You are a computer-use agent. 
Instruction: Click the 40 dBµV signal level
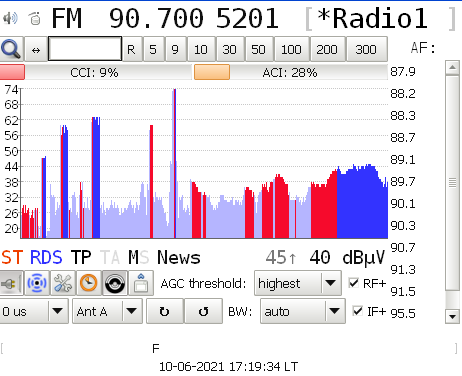coord(347,258)
